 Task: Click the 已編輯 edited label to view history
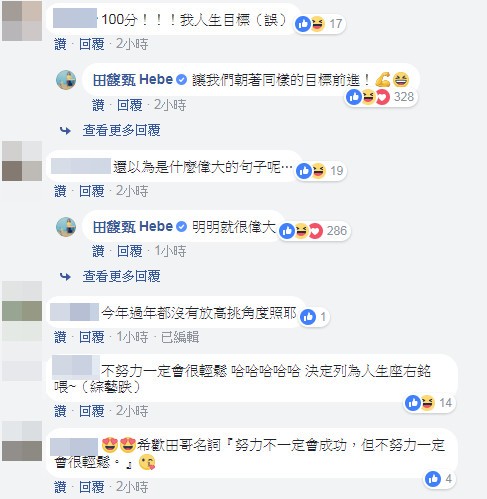pos(180,337)
